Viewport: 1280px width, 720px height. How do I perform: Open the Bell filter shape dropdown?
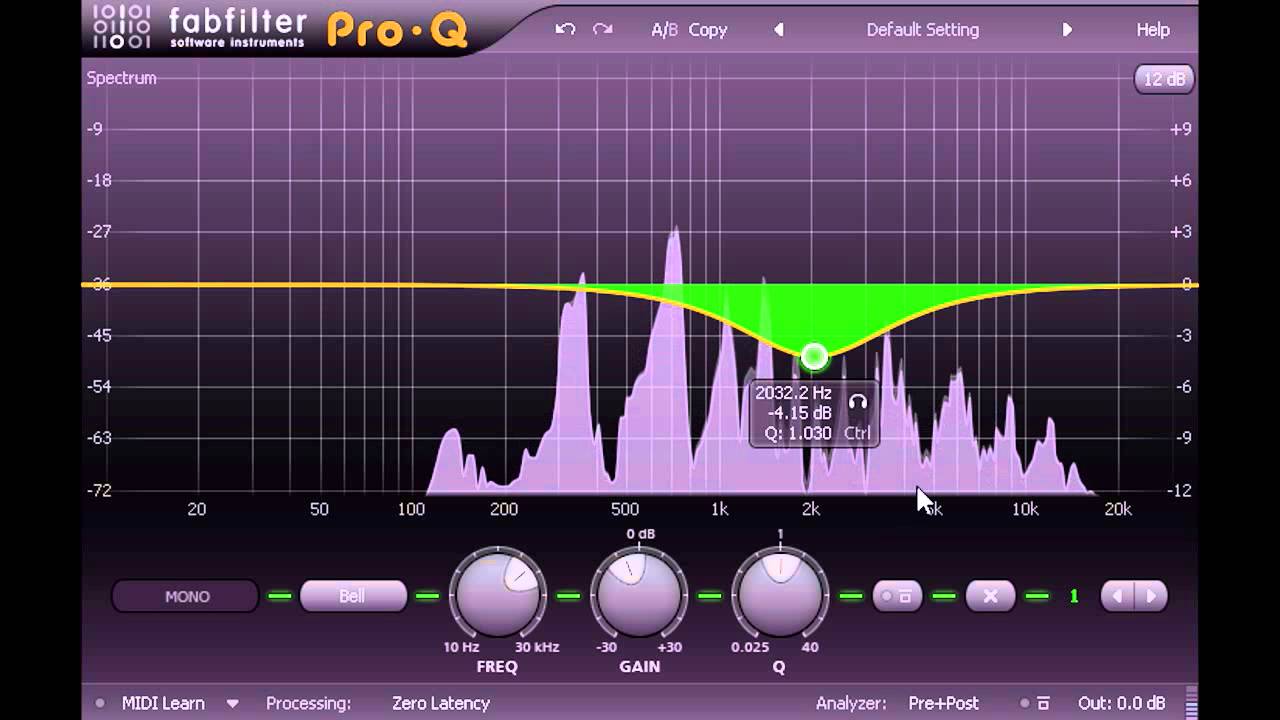[353, 596]
